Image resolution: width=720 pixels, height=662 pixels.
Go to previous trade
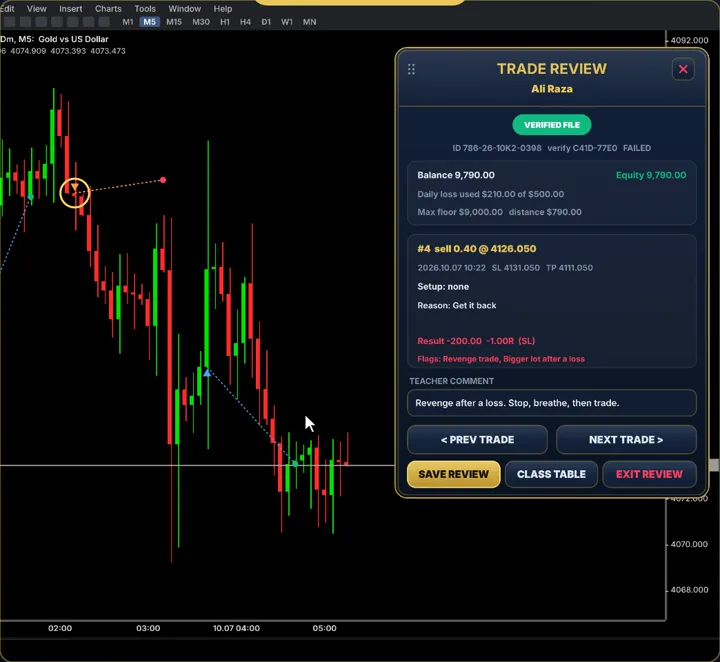(x=477, y=440)
